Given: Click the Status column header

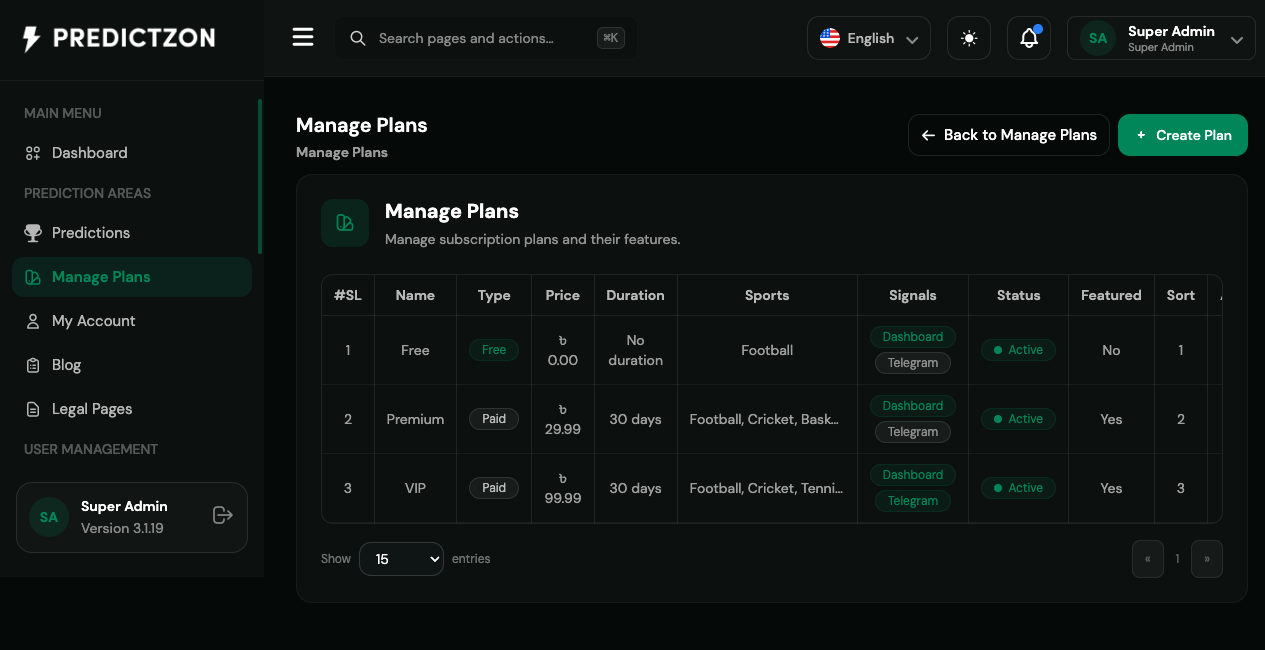Looking at the screenshot, I should (1019, 295).
